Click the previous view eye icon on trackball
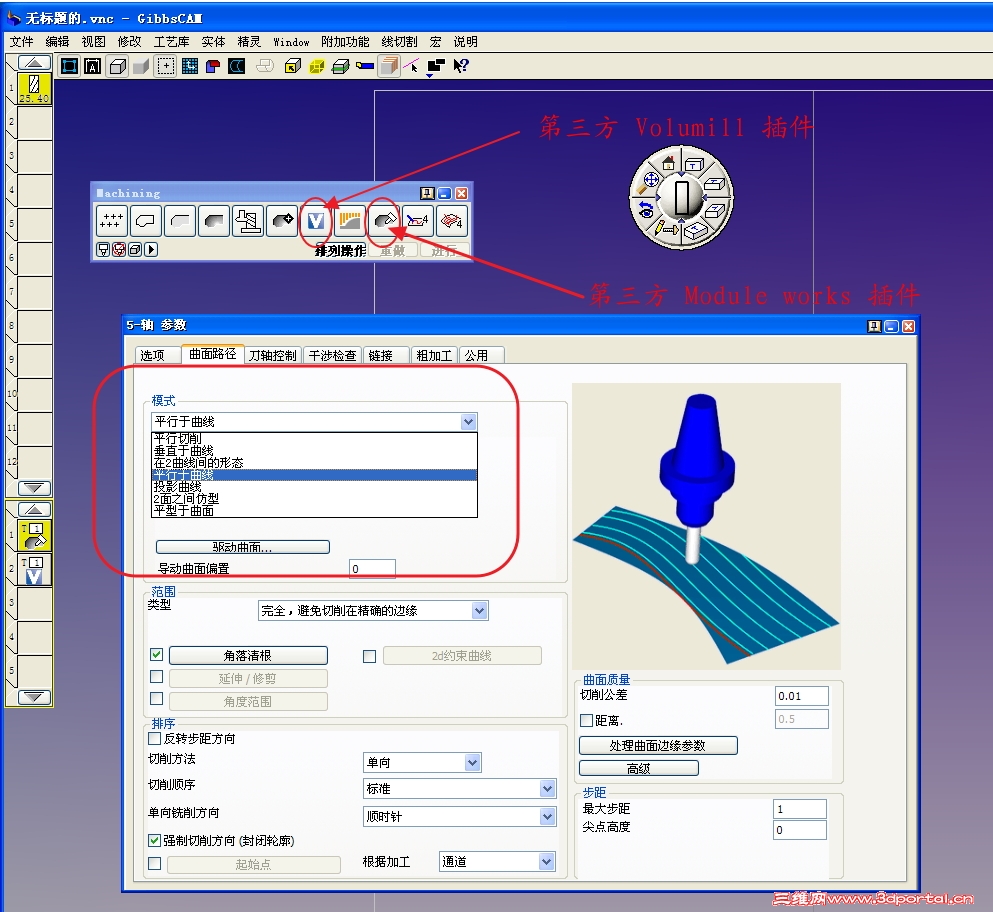The width and height of the screenshot is (993, 912). (646, 210)
